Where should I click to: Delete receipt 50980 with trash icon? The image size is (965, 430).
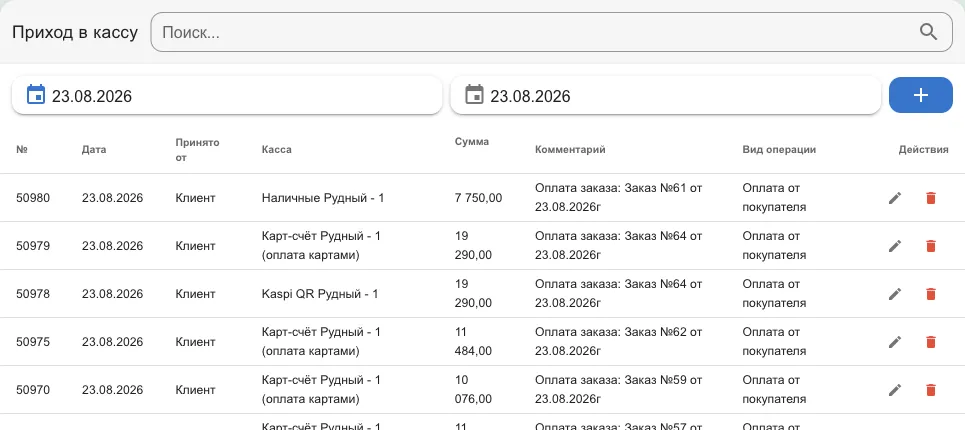931,197
